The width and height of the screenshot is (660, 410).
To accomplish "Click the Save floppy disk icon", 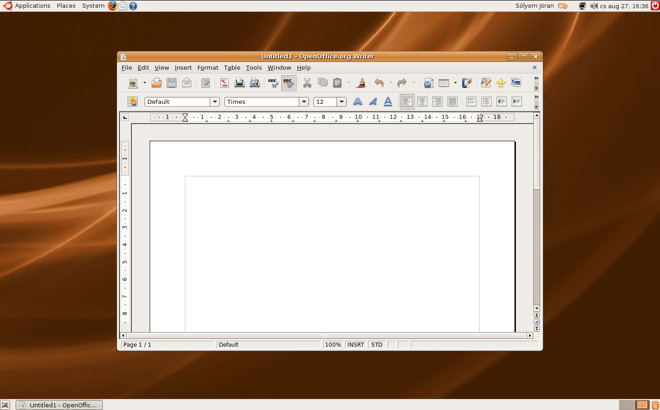I will click(171, 83).
